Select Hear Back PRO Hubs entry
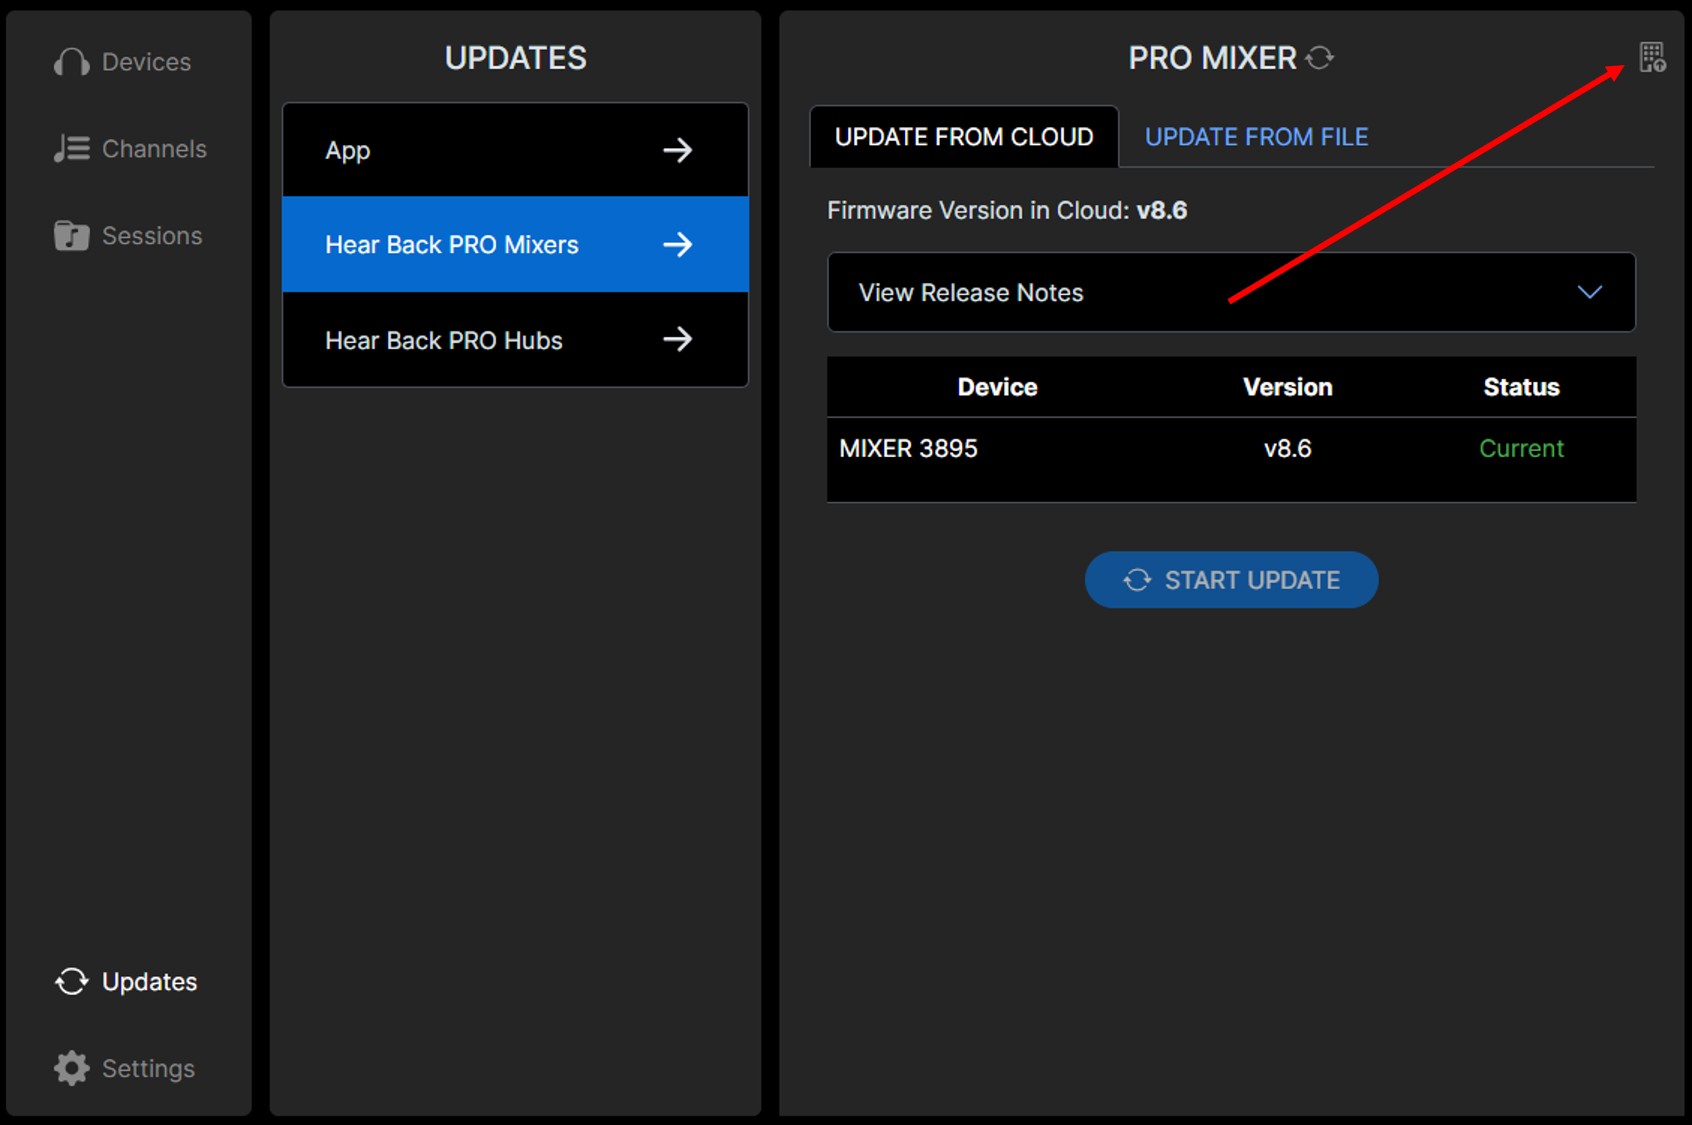Viewport: 1692px width, 1125px height. pyautogui.click(x=515, y=339)
